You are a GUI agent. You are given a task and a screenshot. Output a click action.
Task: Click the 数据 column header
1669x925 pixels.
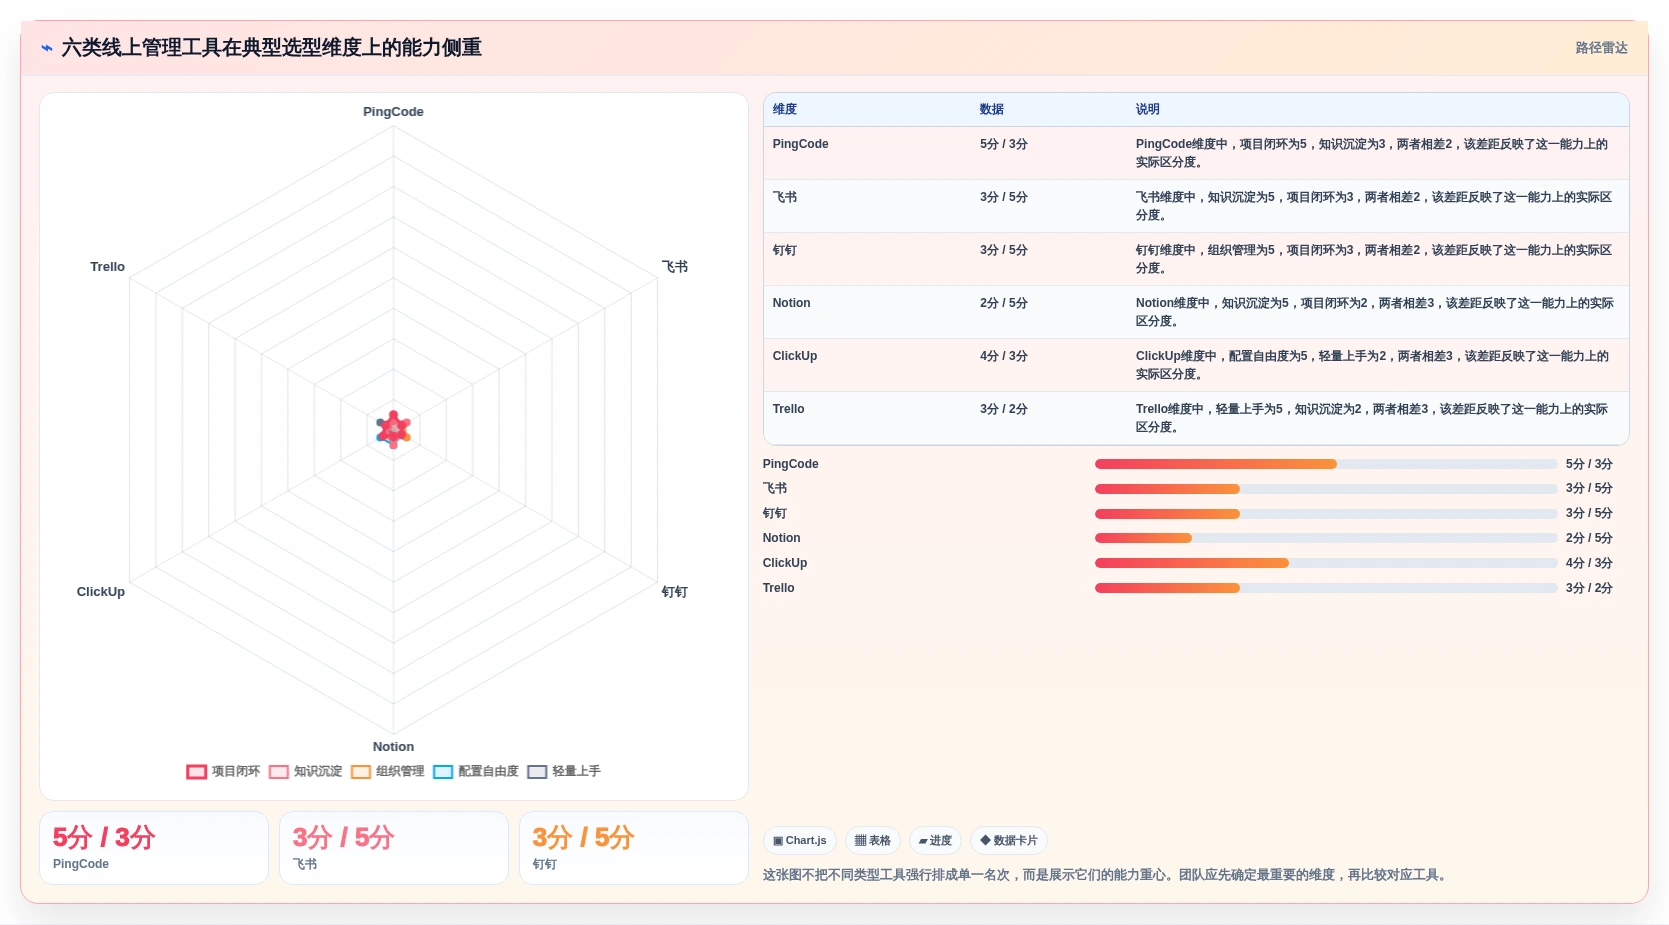coord(992,109)
